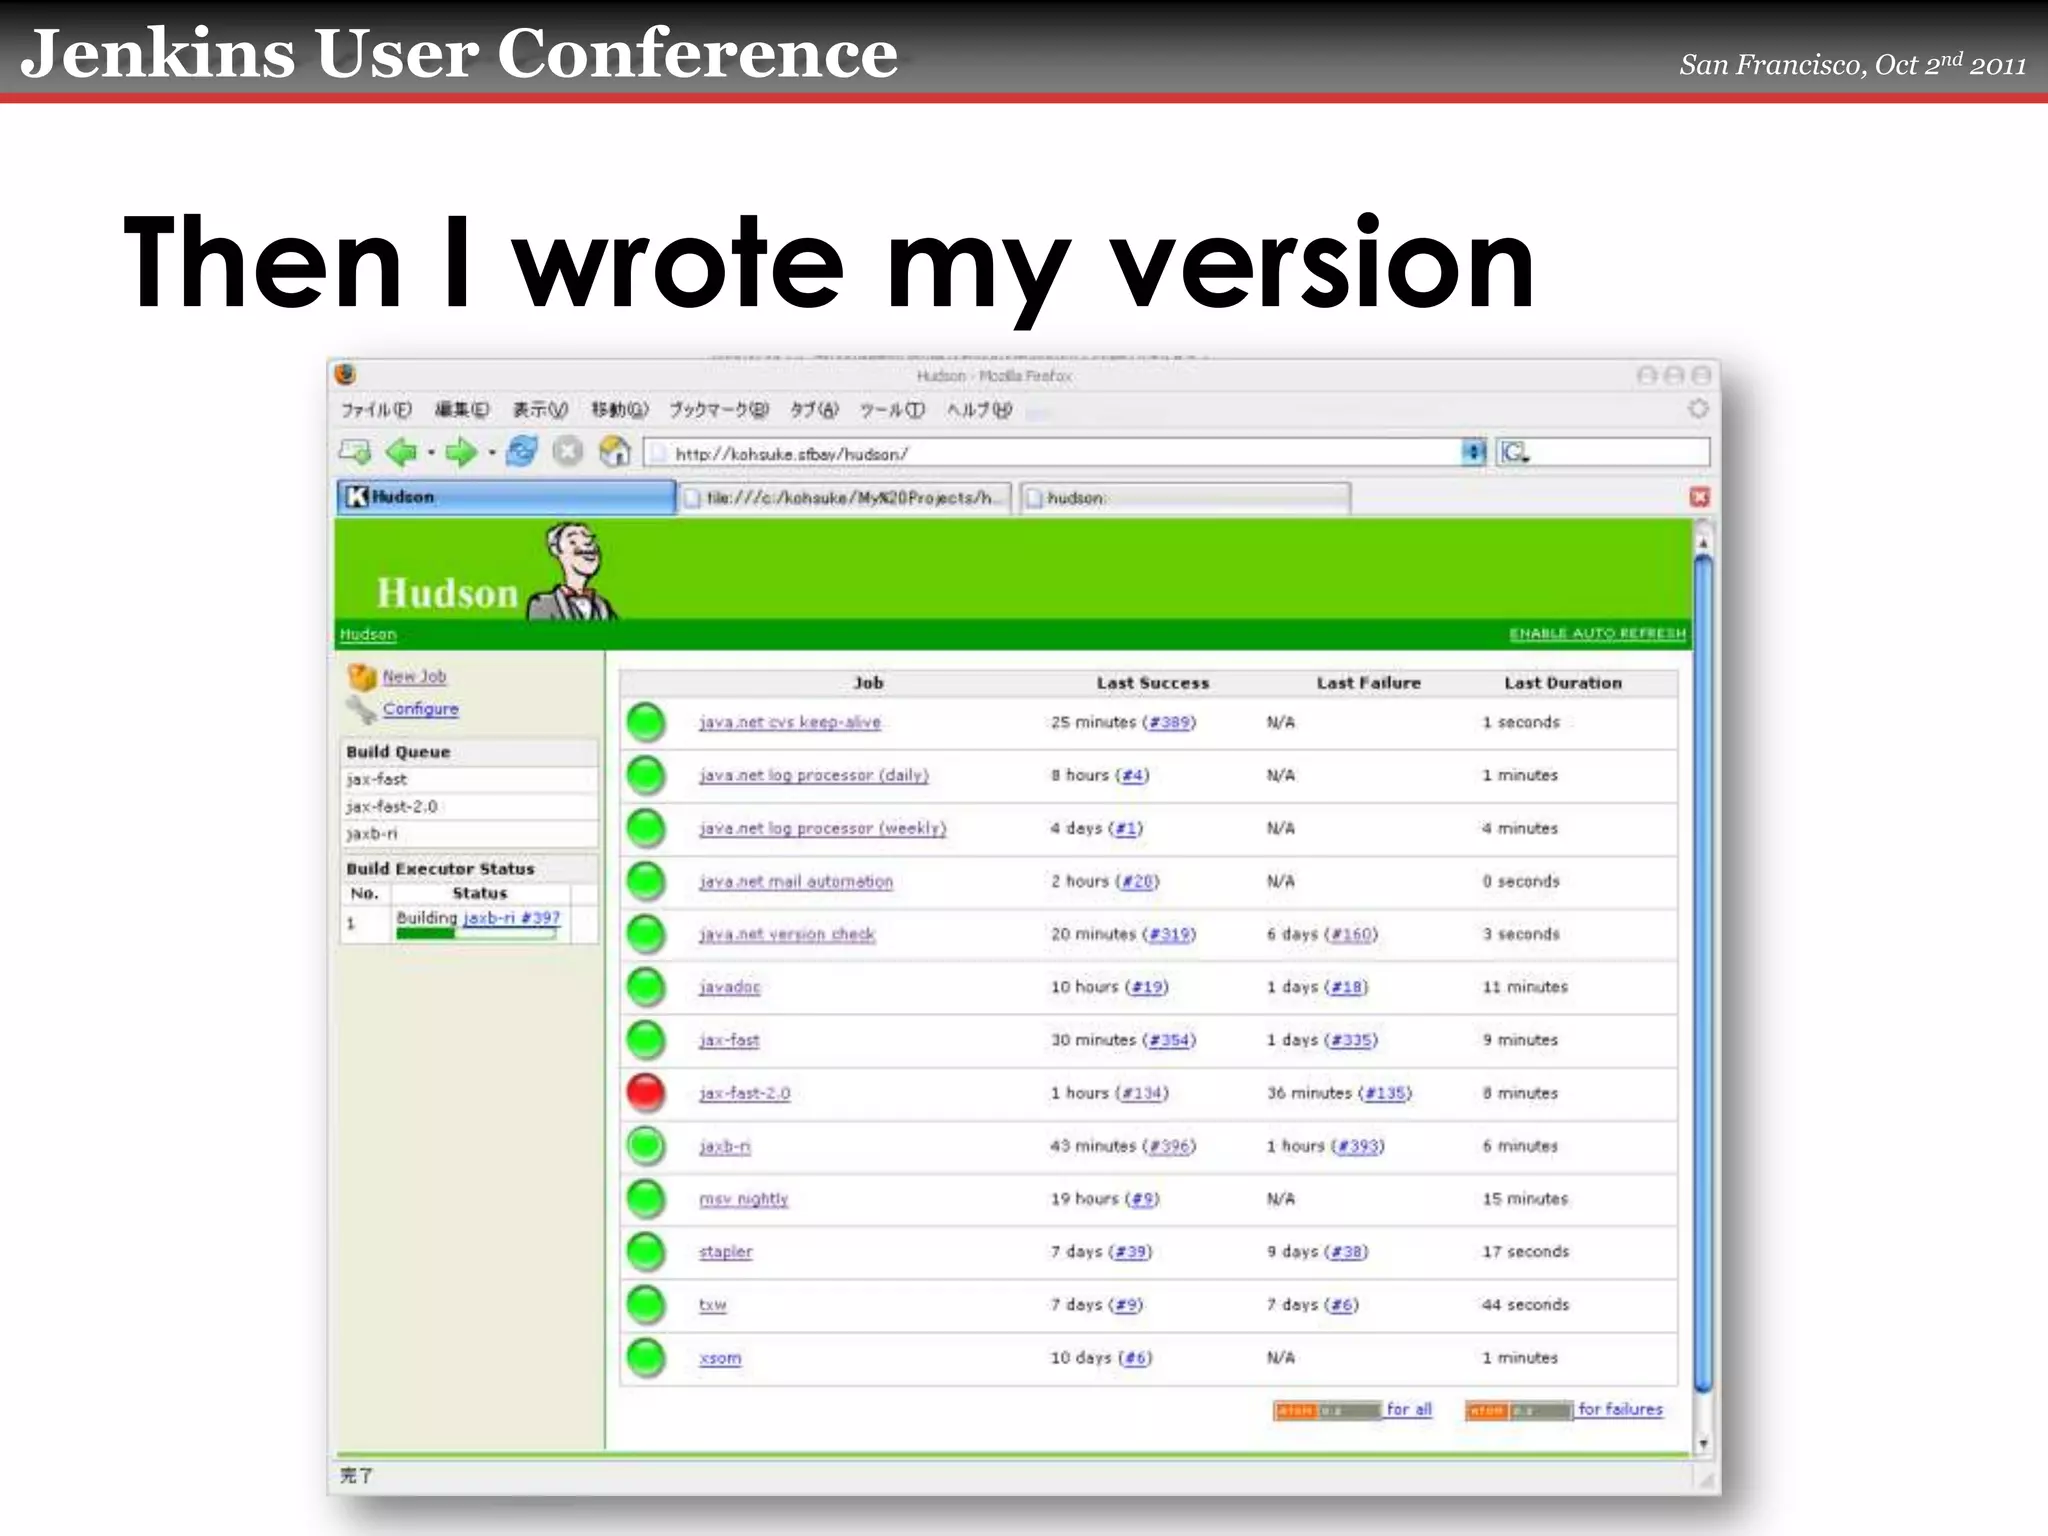Enable auto refresh link
2048x1536 pixels.
pyautogui.click(x=1596, y=634)
